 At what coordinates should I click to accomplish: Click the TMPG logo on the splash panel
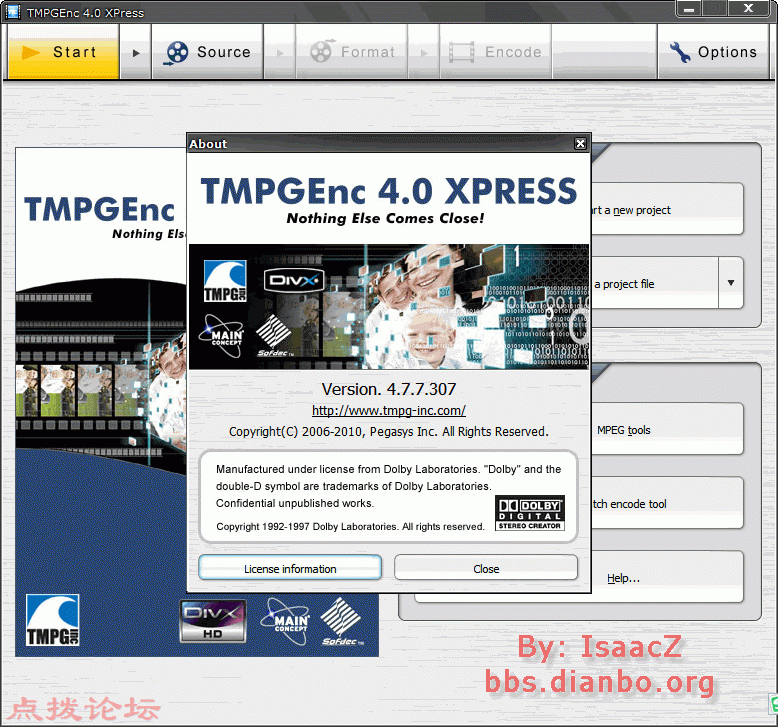(52, 620)
